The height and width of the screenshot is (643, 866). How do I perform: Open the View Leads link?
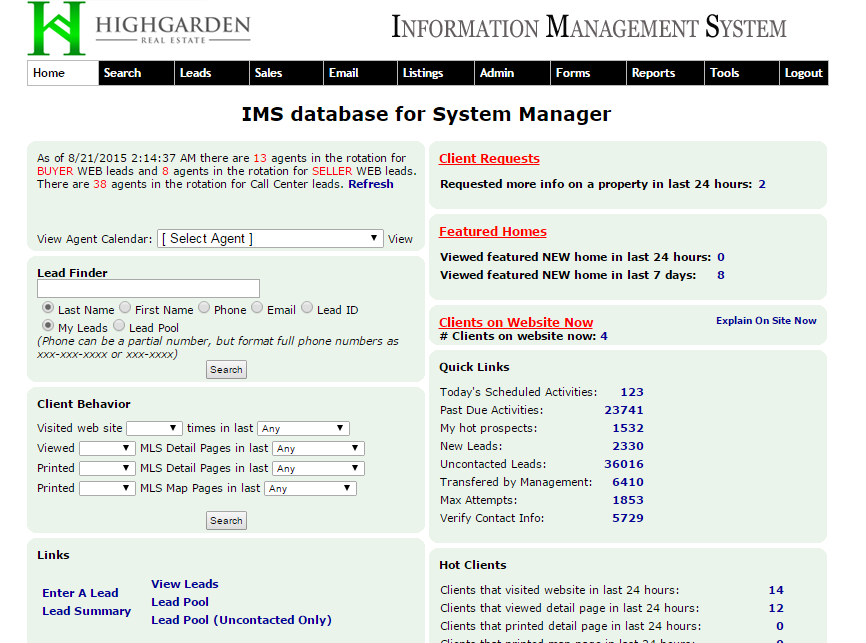pyautogui.click(x=185, y=584)
